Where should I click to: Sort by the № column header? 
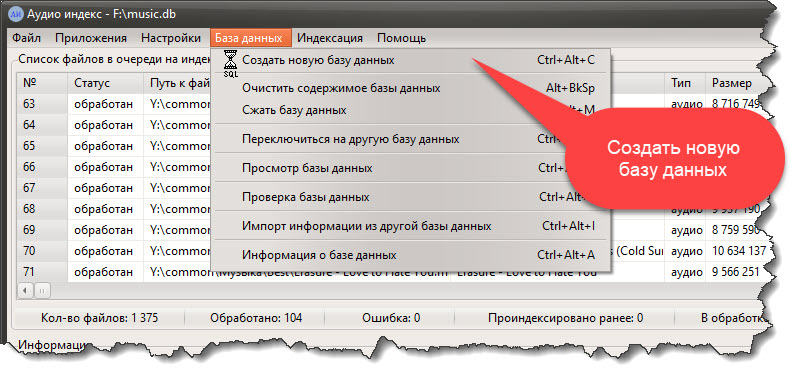click(x=42, y=83)
